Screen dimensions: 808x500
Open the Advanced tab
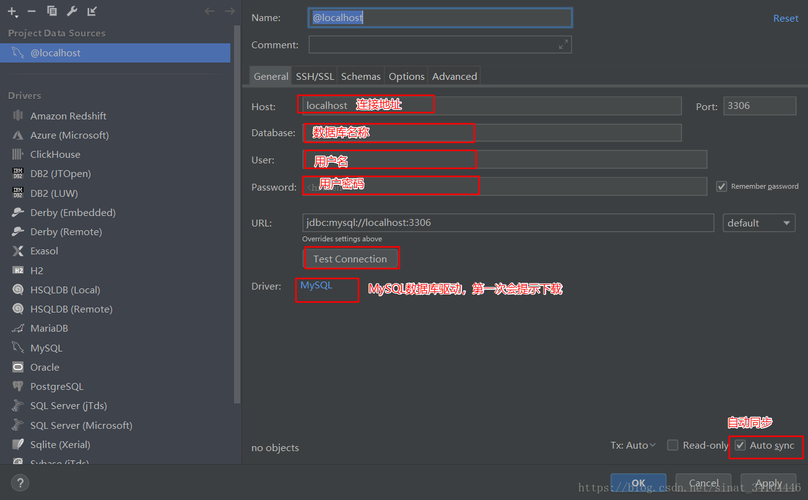click(x=454, y=76)
